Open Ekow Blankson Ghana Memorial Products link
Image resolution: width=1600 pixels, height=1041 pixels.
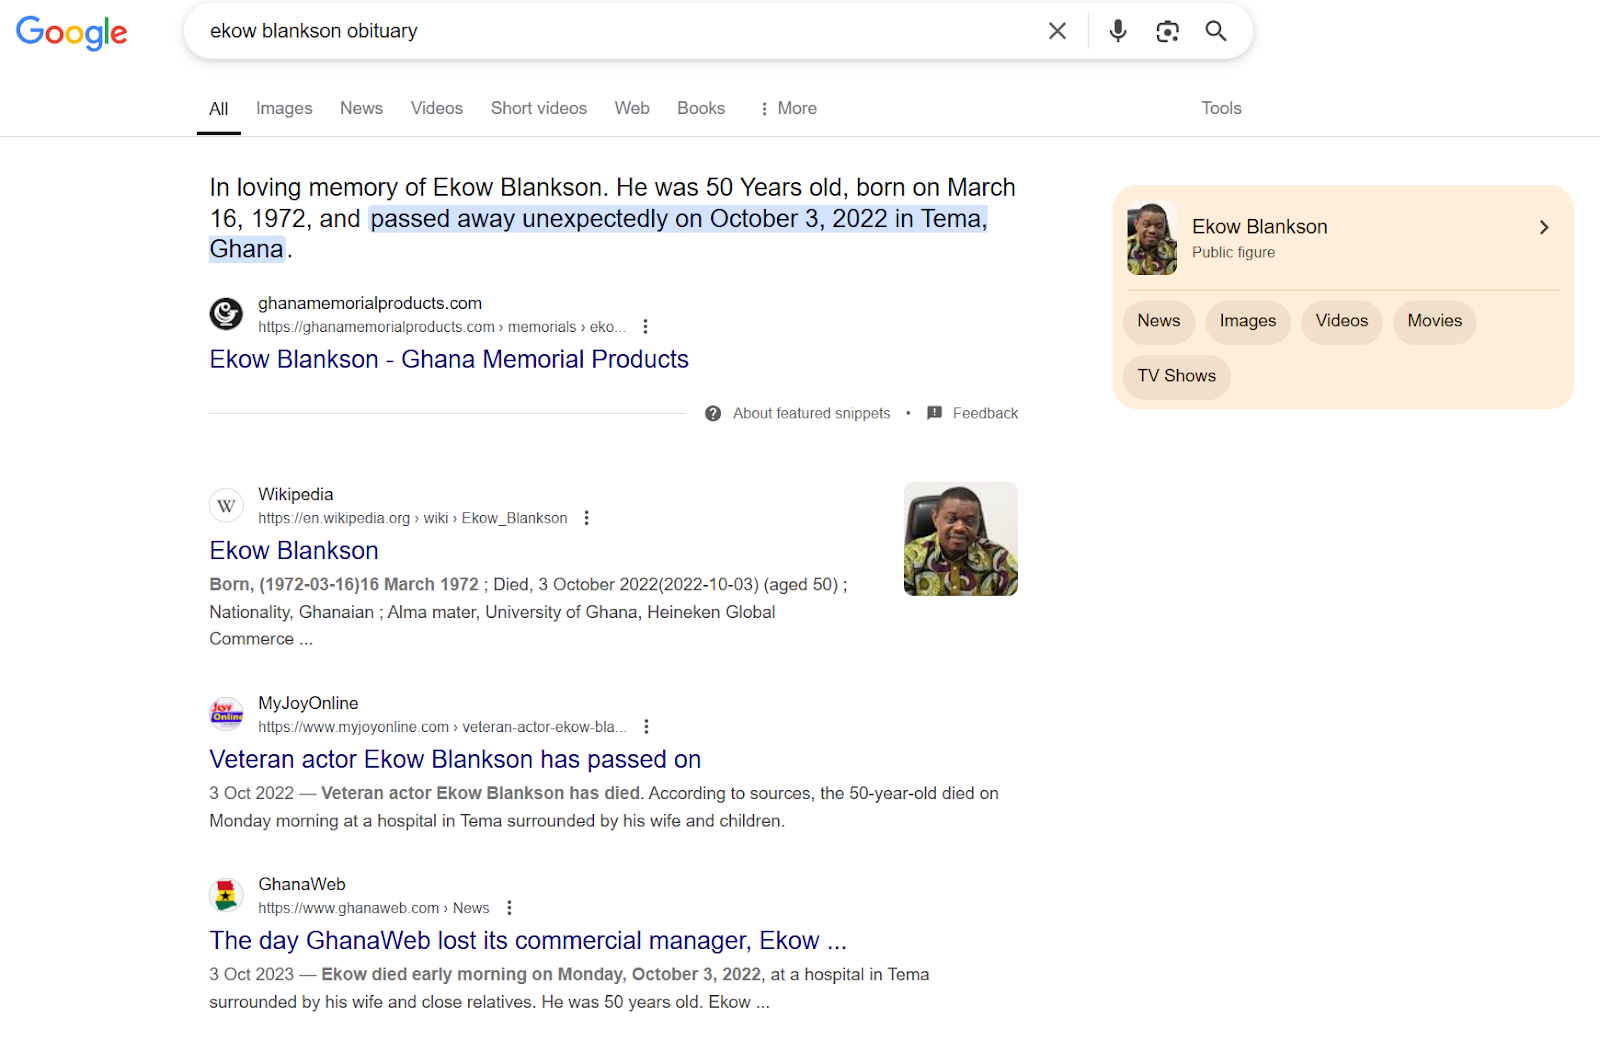449,359
